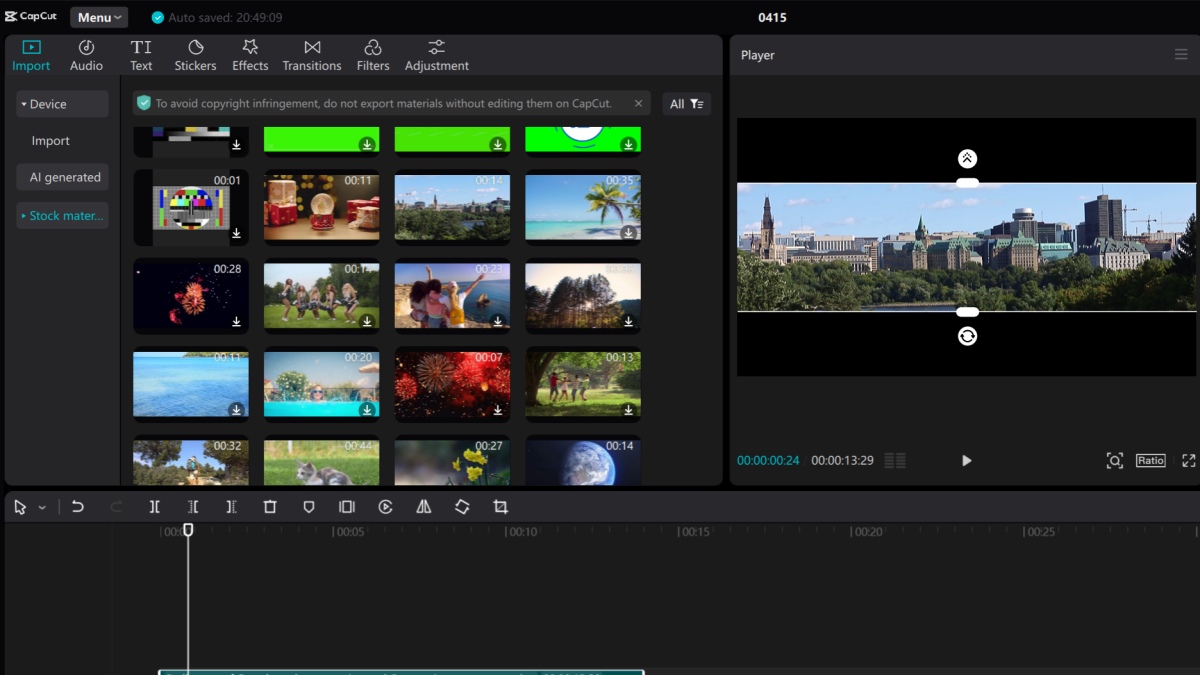Screen dimensions: 1200x675
Task: Click the Mirror flip icon
Action: pos(424,507)
